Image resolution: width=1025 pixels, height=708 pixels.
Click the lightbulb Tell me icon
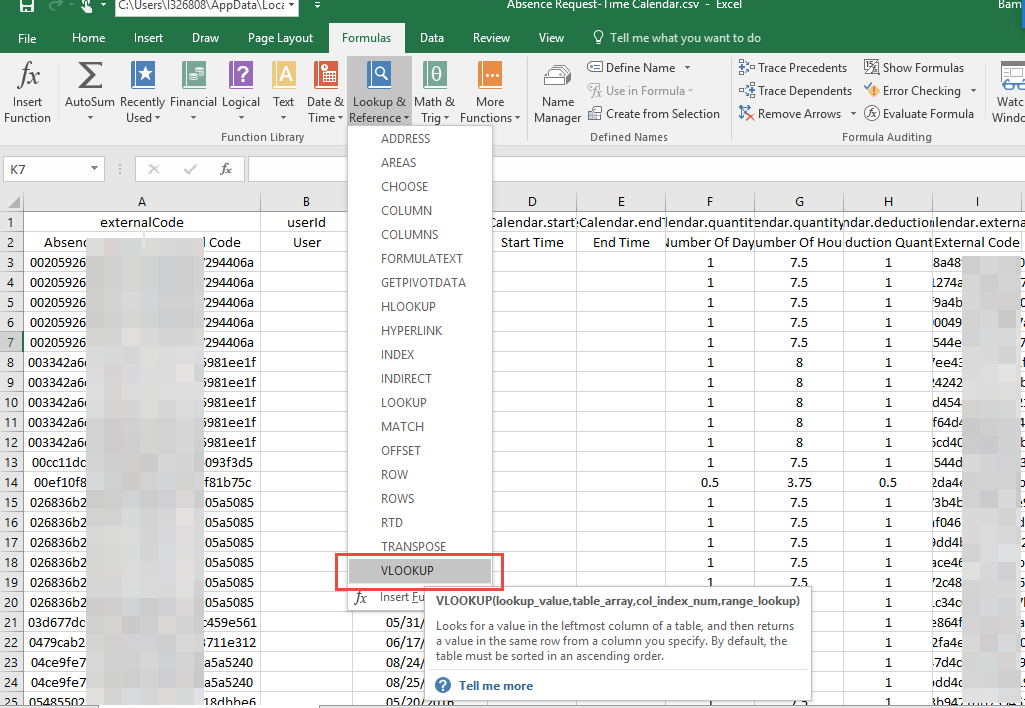[x=597, y=37]
